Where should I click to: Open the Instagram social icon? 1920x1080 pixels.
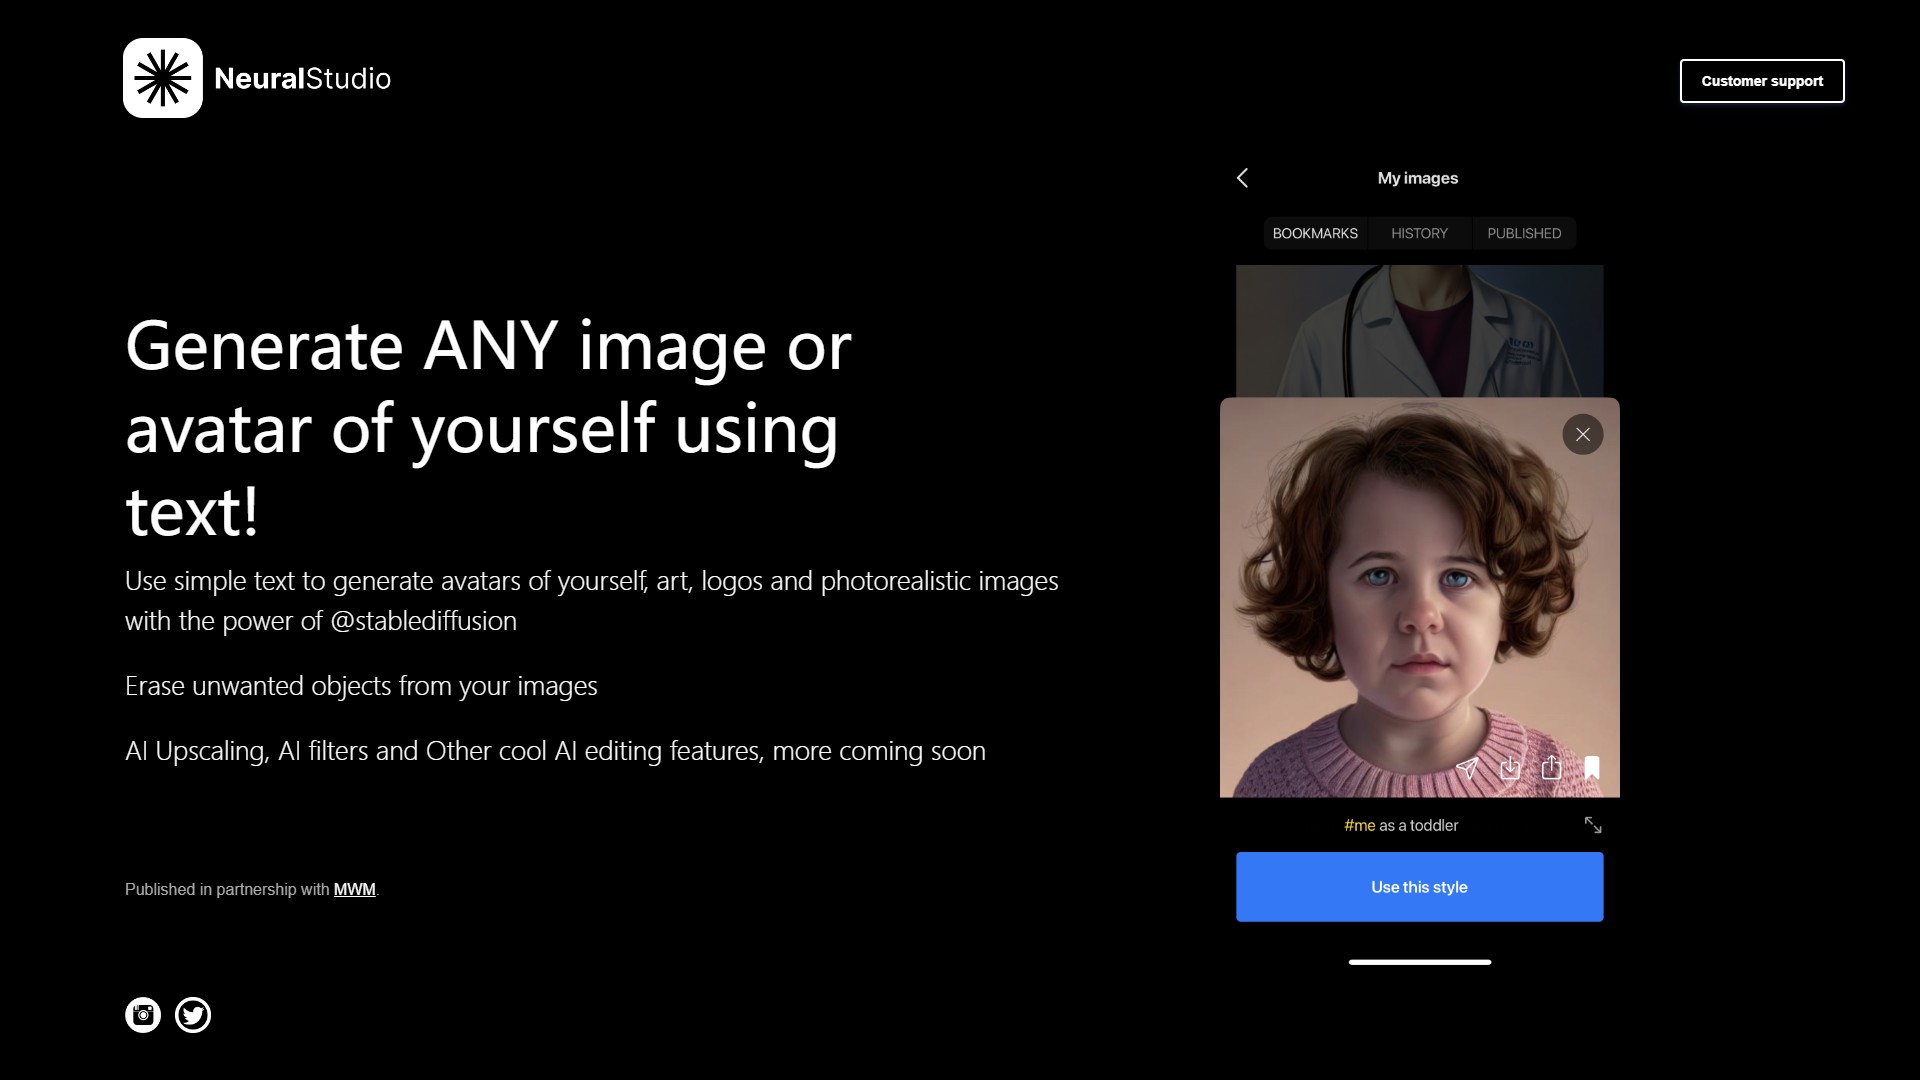pyautogui.click(x=143, y=1015)
